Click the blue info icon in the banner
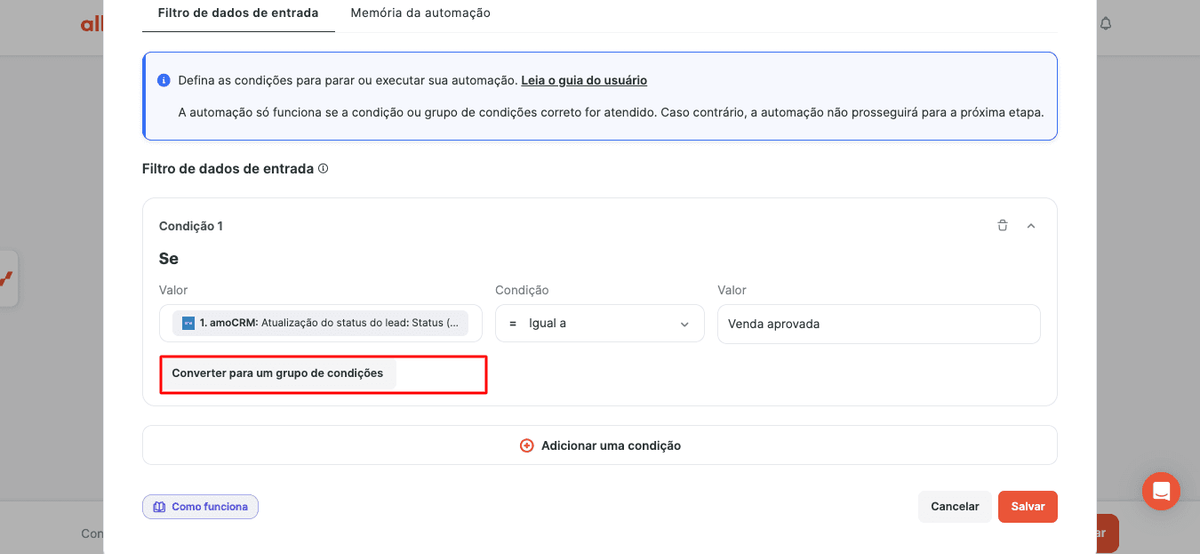Screen dimensions: 1200x554 (164, 80)
